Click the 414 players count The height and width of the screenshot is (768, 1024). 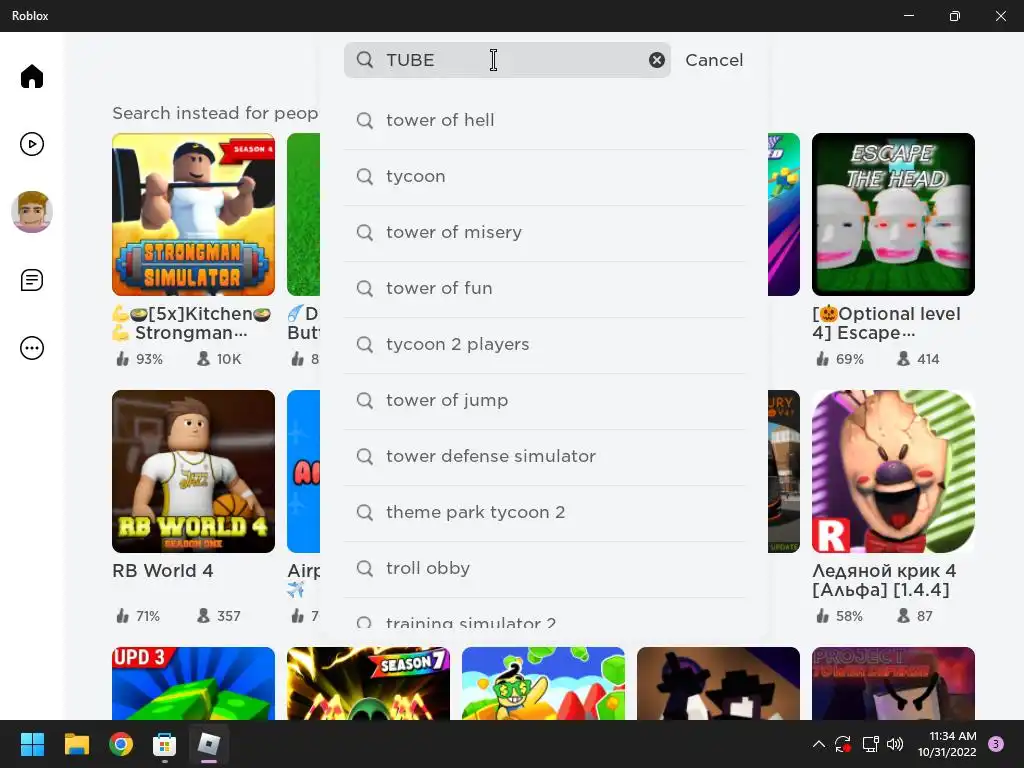918,359
